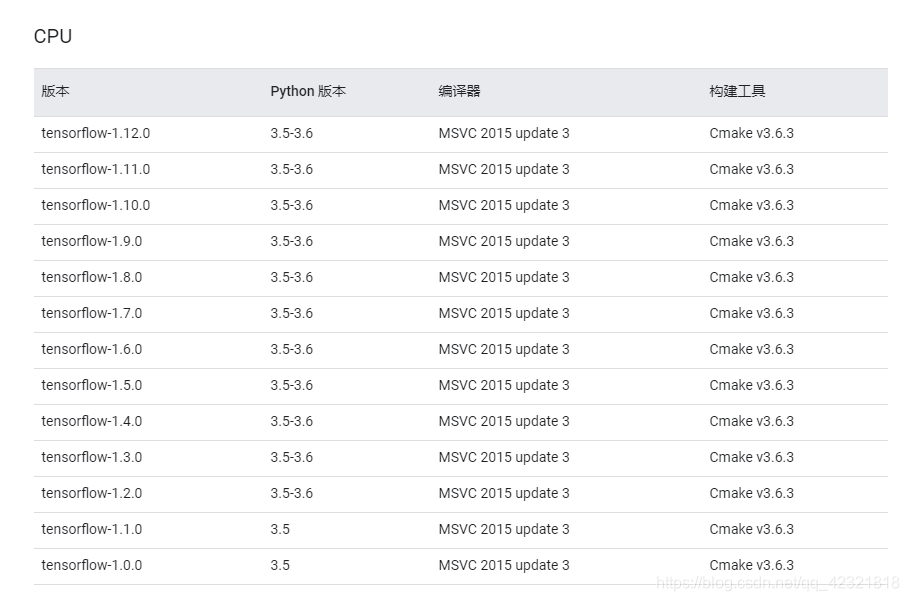The width and height of the screenshot is (909, 601).
Task: Click Python 3.5-3.6 in tensorflow-1.10.0 row
Action: 292,205
